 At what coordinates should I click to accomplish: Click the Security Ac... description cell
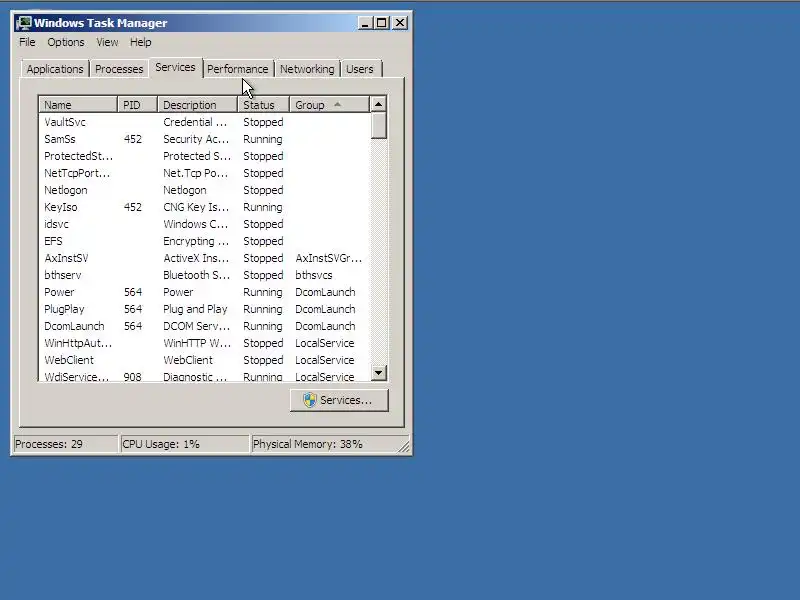[196, 139]
